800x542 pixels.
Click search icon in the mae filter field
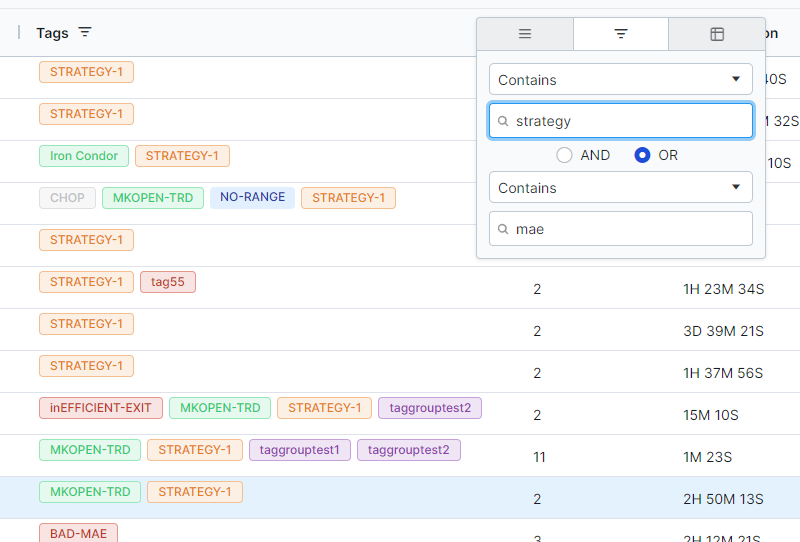(503, 229)
